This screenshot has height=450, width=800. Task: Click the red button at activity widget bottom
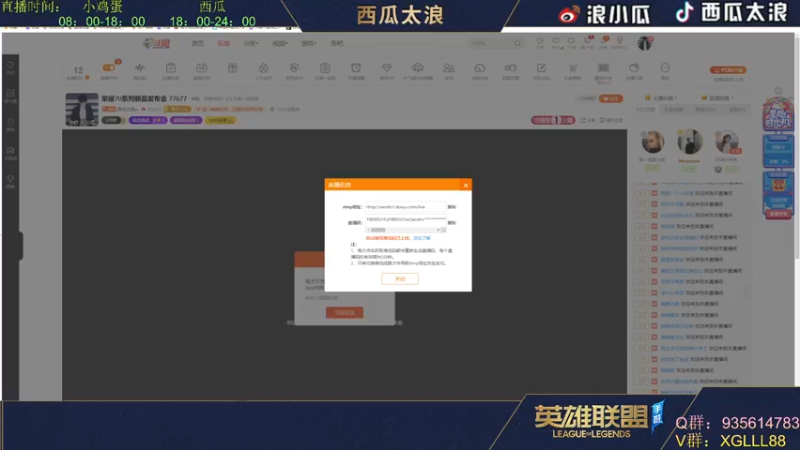[778, 214]
